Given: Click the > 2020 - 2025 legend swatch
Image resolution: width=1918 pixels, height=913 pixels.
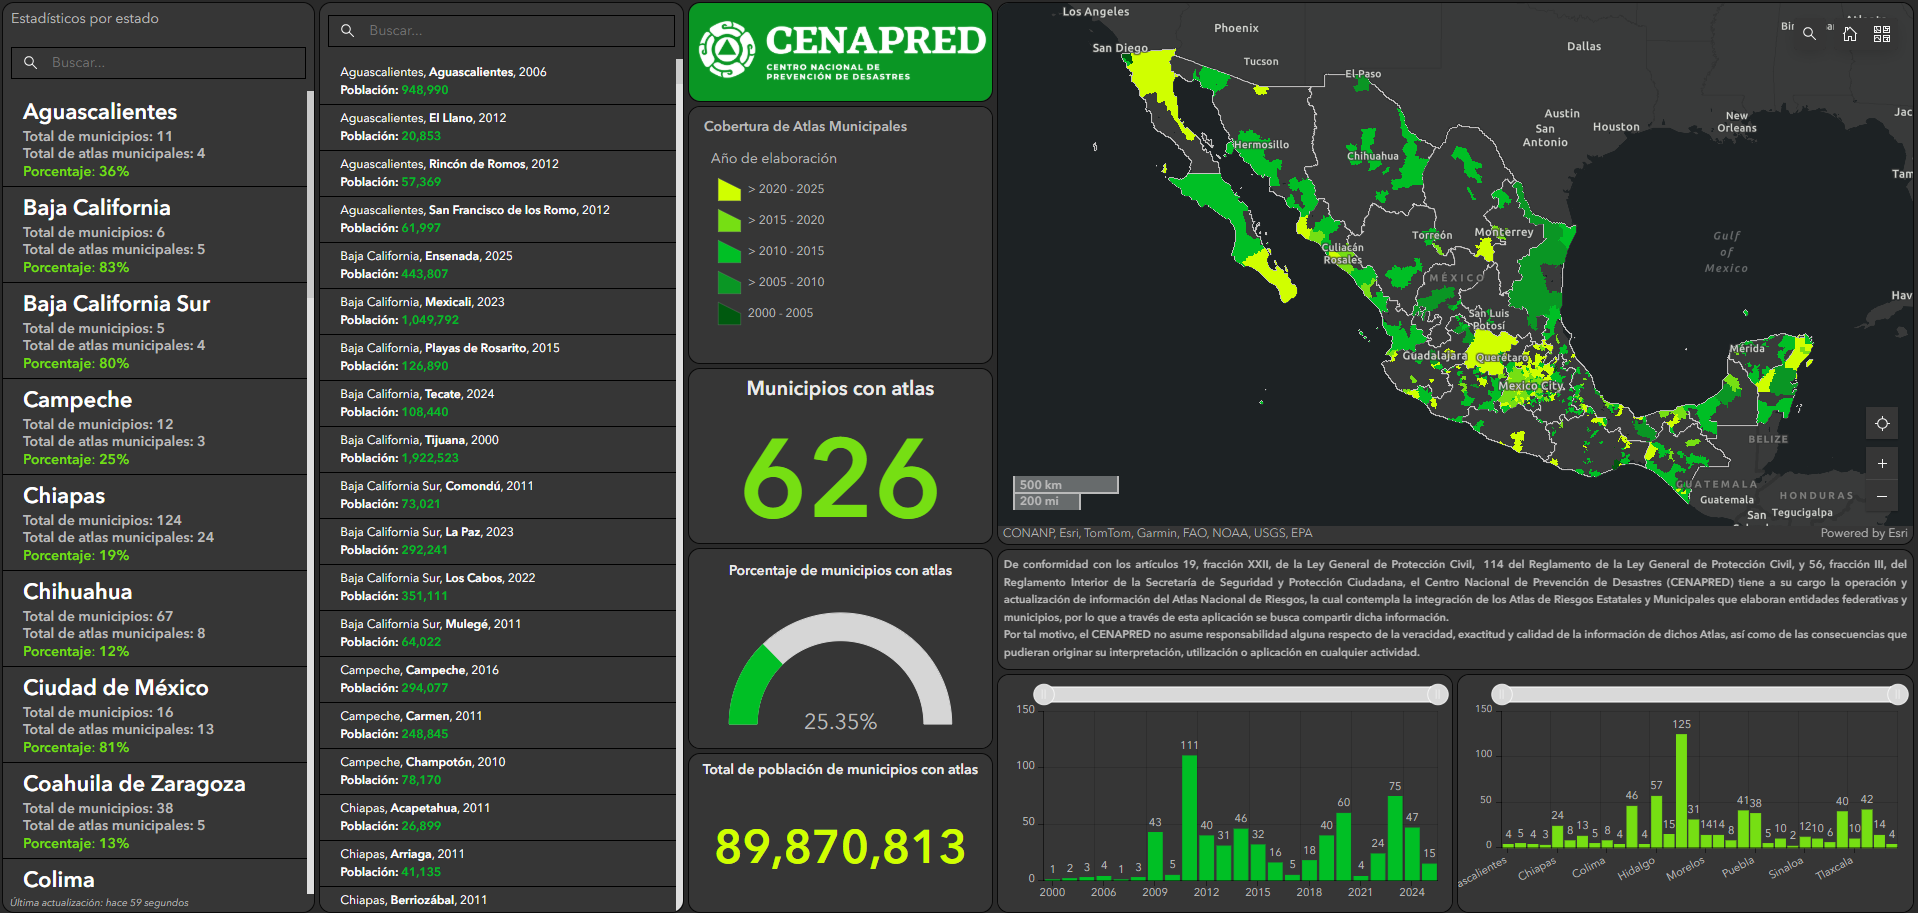Looking at the screenshot, I should point(729,189).
